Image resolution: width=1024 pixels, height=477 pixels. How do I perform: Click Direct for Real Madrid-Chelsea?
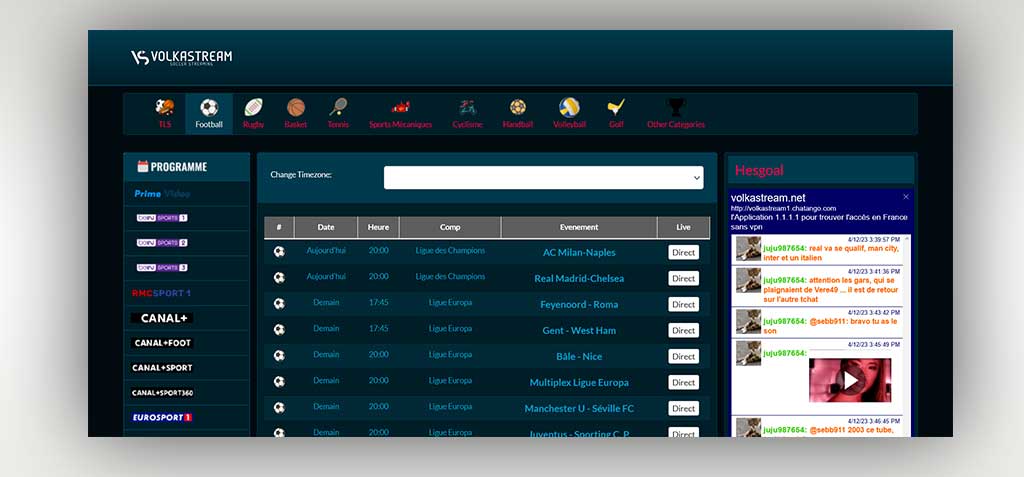coord(683,278)
